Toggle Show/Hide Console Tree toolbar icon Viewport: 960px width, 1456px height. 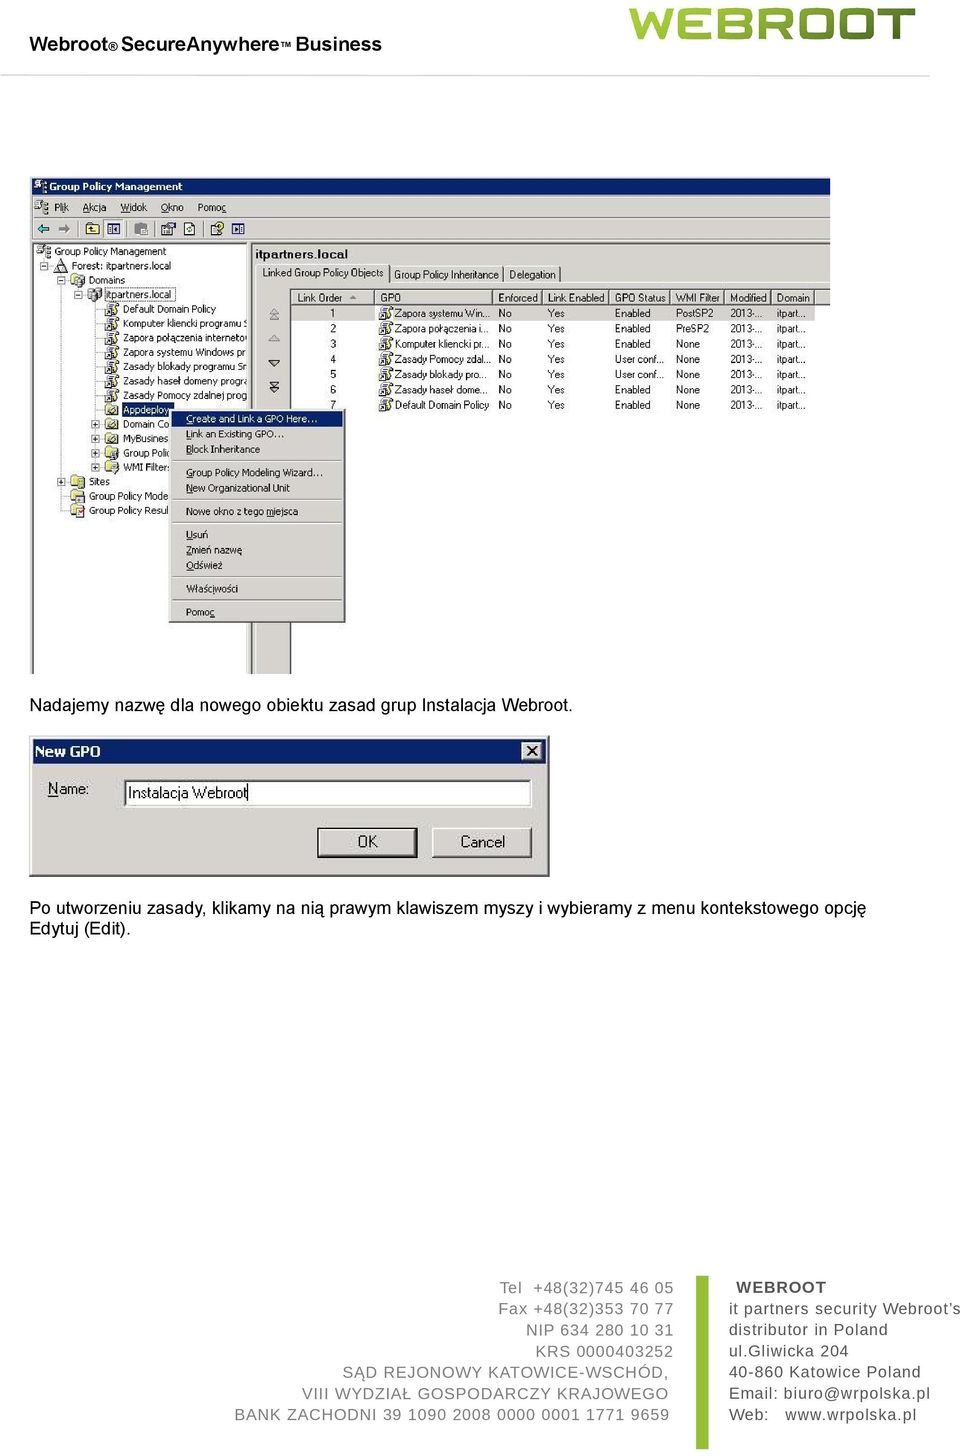[x=114, y=229]
